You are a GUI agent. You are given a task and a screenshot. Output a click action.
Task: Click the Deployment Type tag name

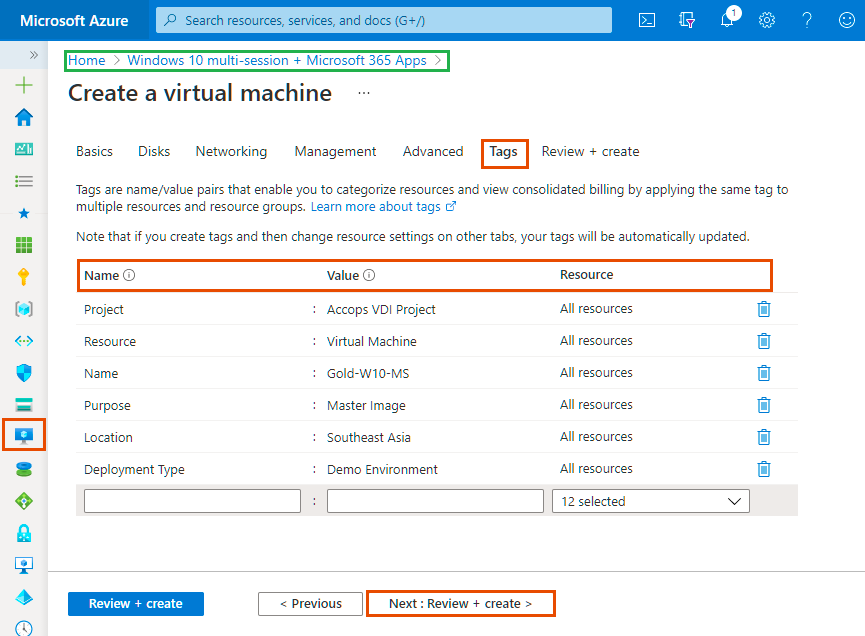click(x=134, y=469)
